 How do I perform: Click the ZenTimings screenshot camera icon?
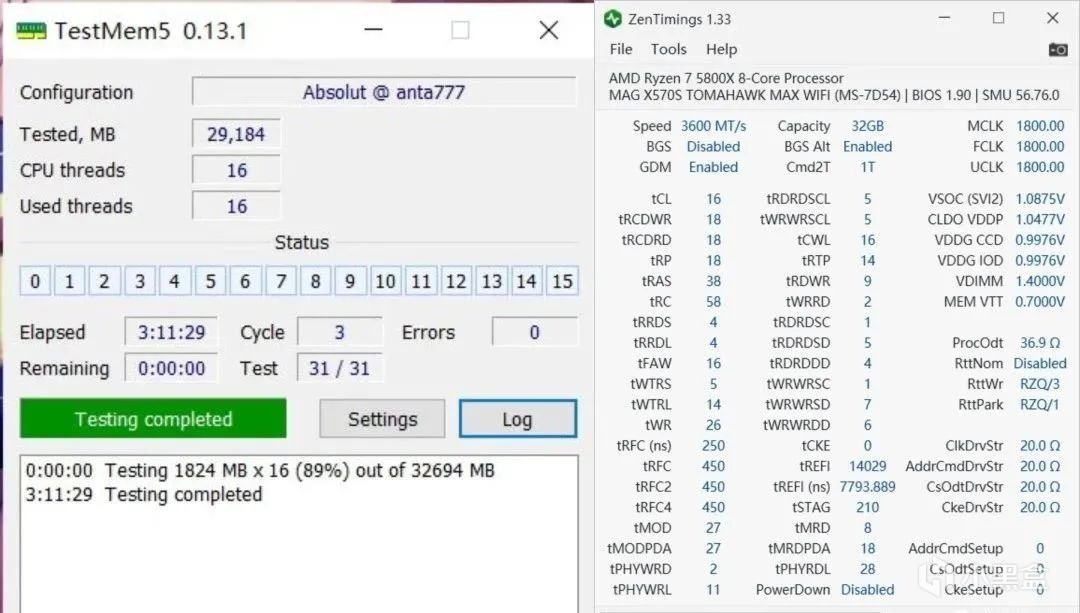[1058, 50]
